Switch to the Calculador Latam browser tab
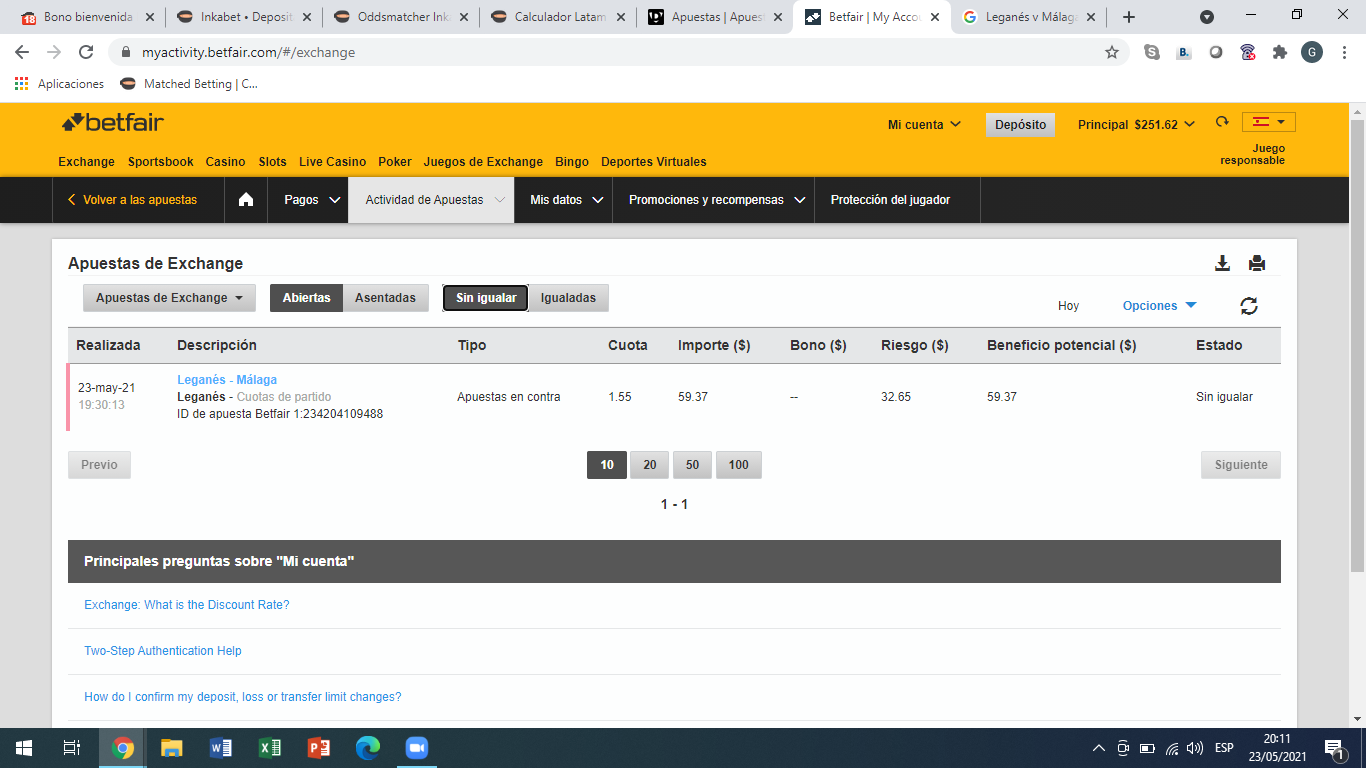The height and width of the screenshot is (768, 1366). (556, 17)
